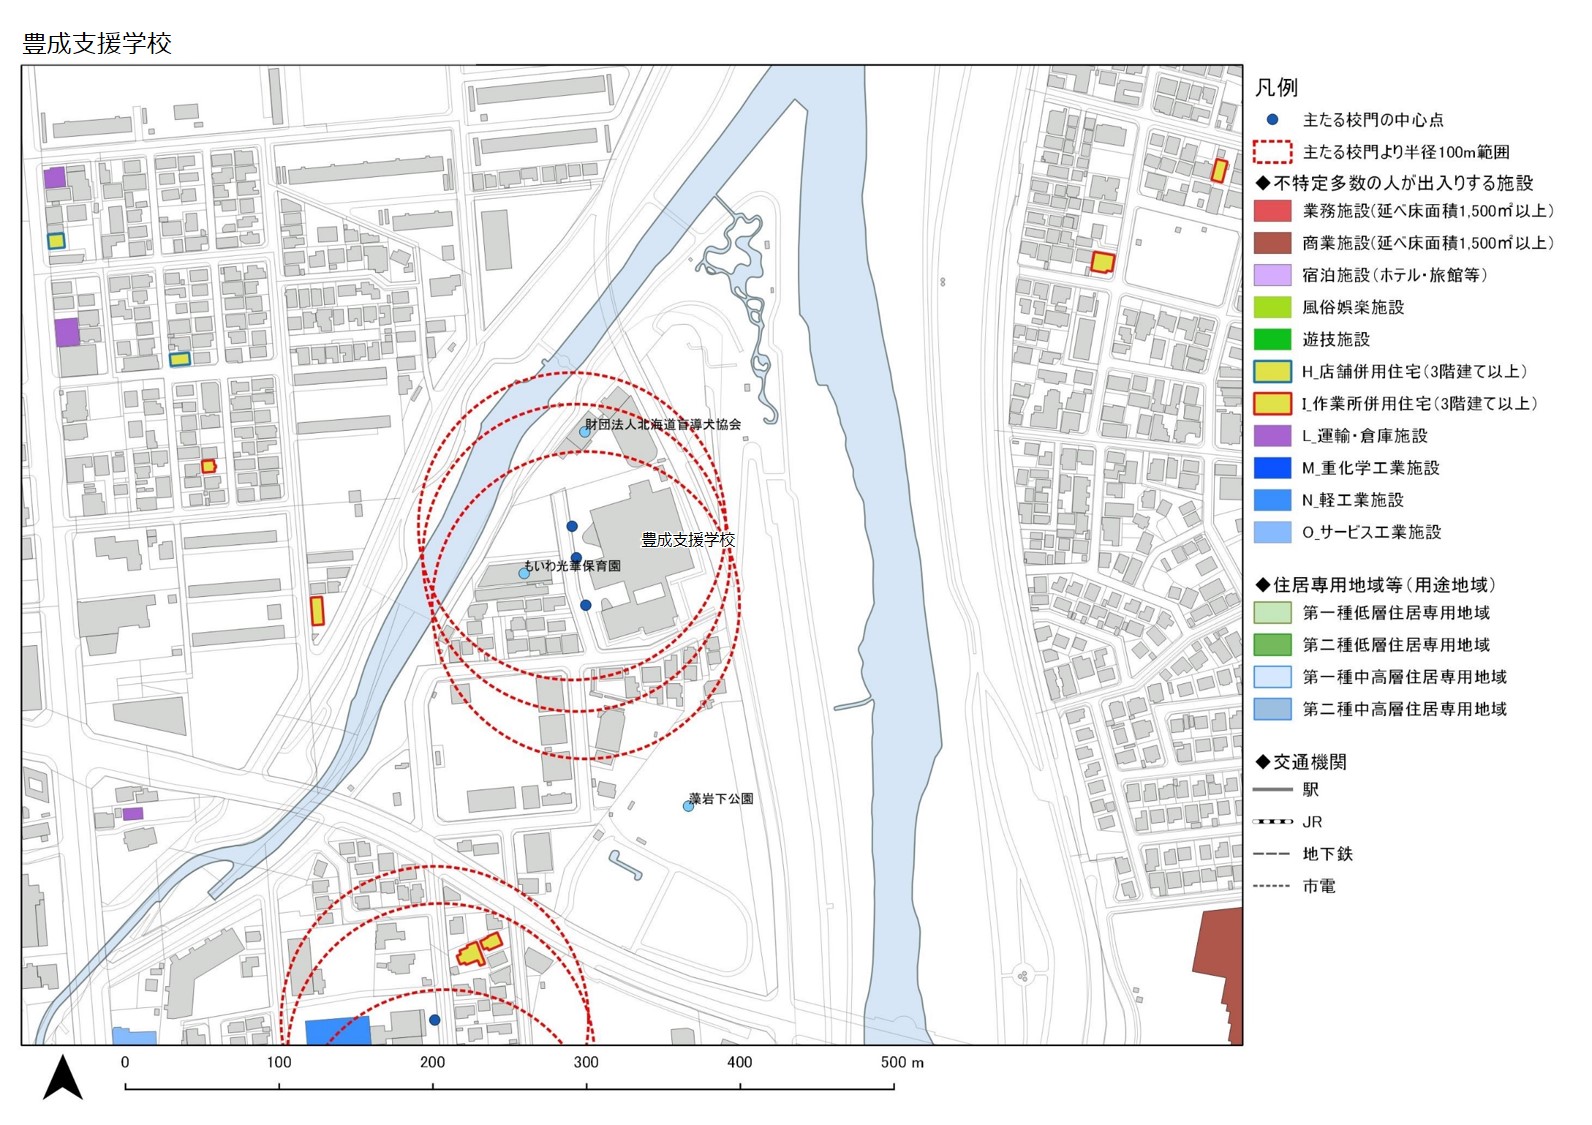Click the ◆住居専用地域等(用途地域) heading
1592x1125 pixels.
[1375, 585]
